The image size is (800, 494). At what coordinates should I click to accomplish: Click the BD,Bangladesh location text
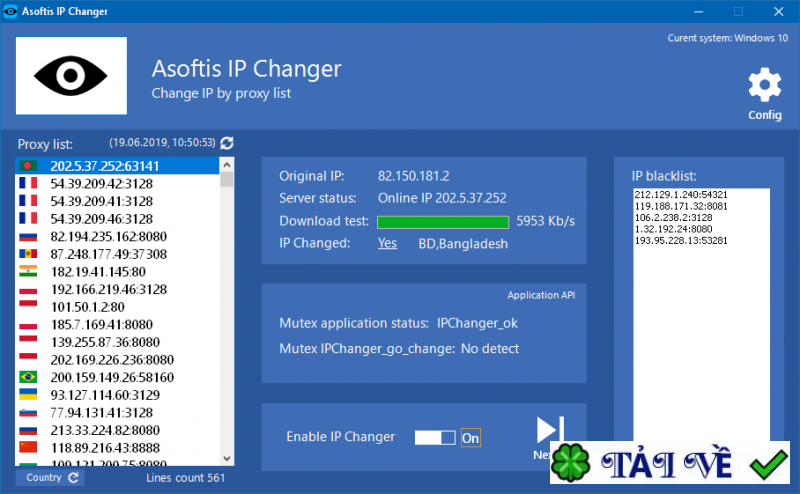click(x=463, y=244)
